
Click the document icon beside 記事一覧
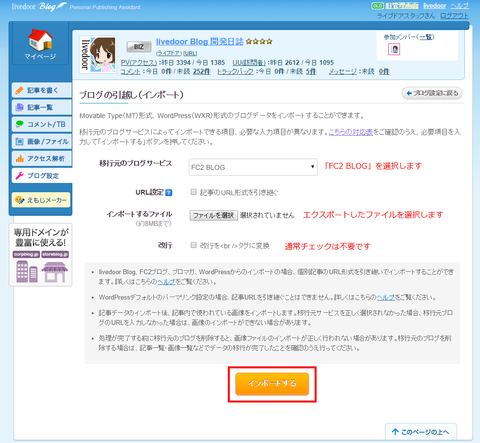[20, 107]
